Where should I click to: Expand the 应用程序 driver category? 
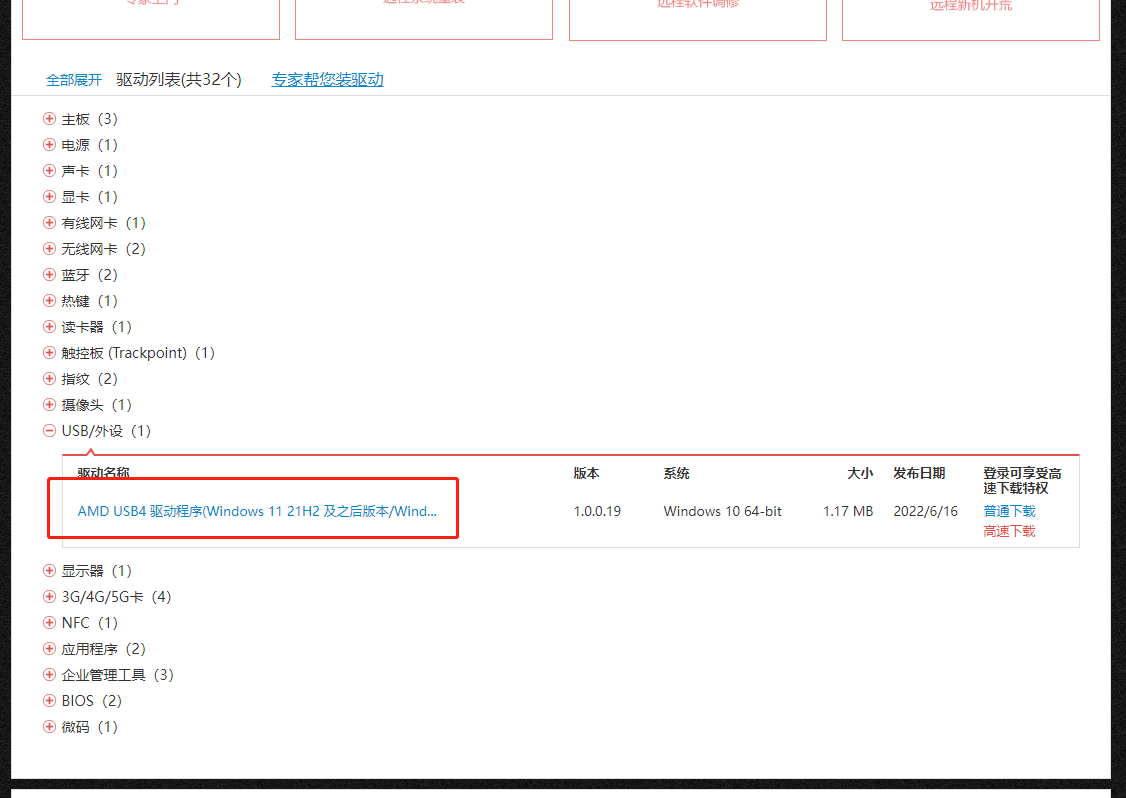(x=49, y=648)
